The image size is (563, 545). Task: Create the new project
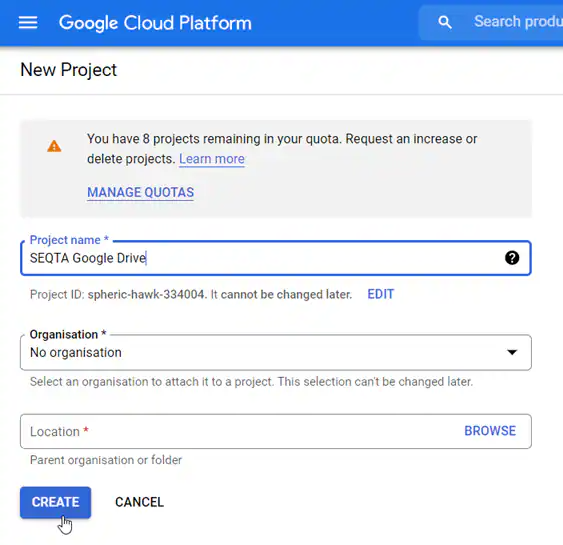tap(55, 502)
